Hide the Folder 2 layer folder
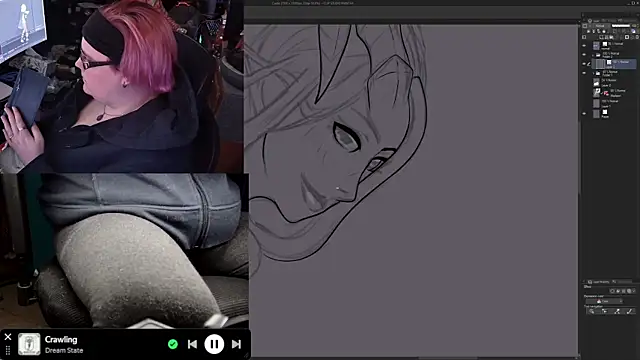This screenshot has height=360, width=640. (x=584, y=55)
